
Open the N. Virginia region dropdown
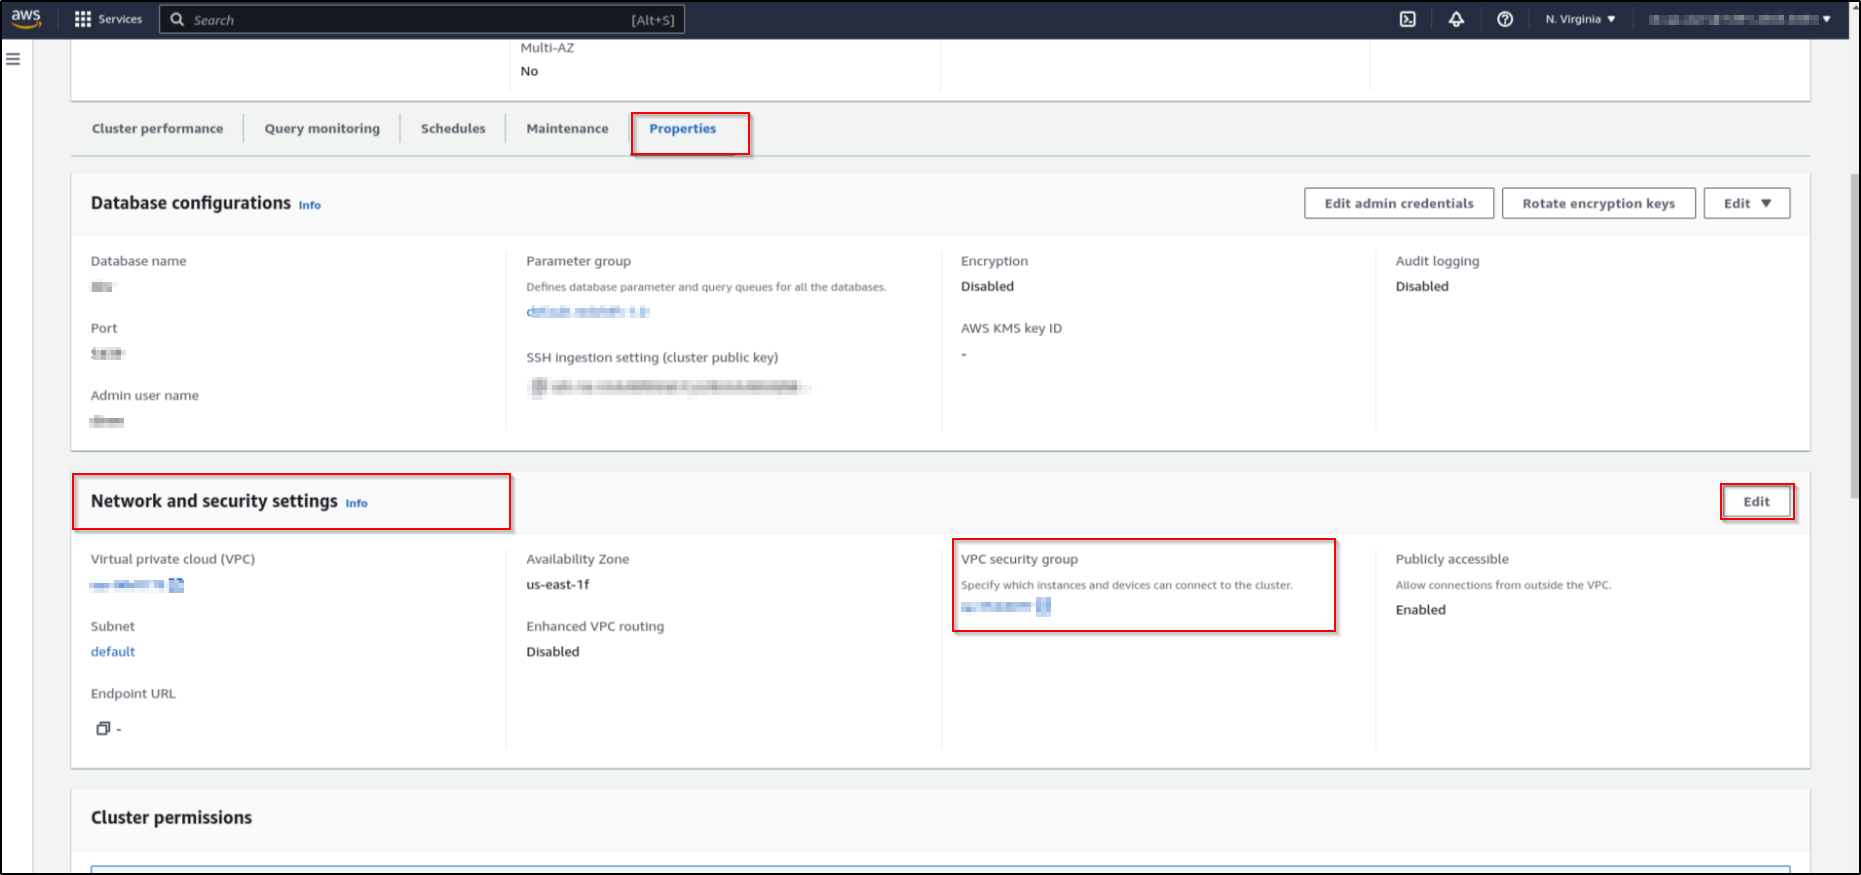point(1580,19)
